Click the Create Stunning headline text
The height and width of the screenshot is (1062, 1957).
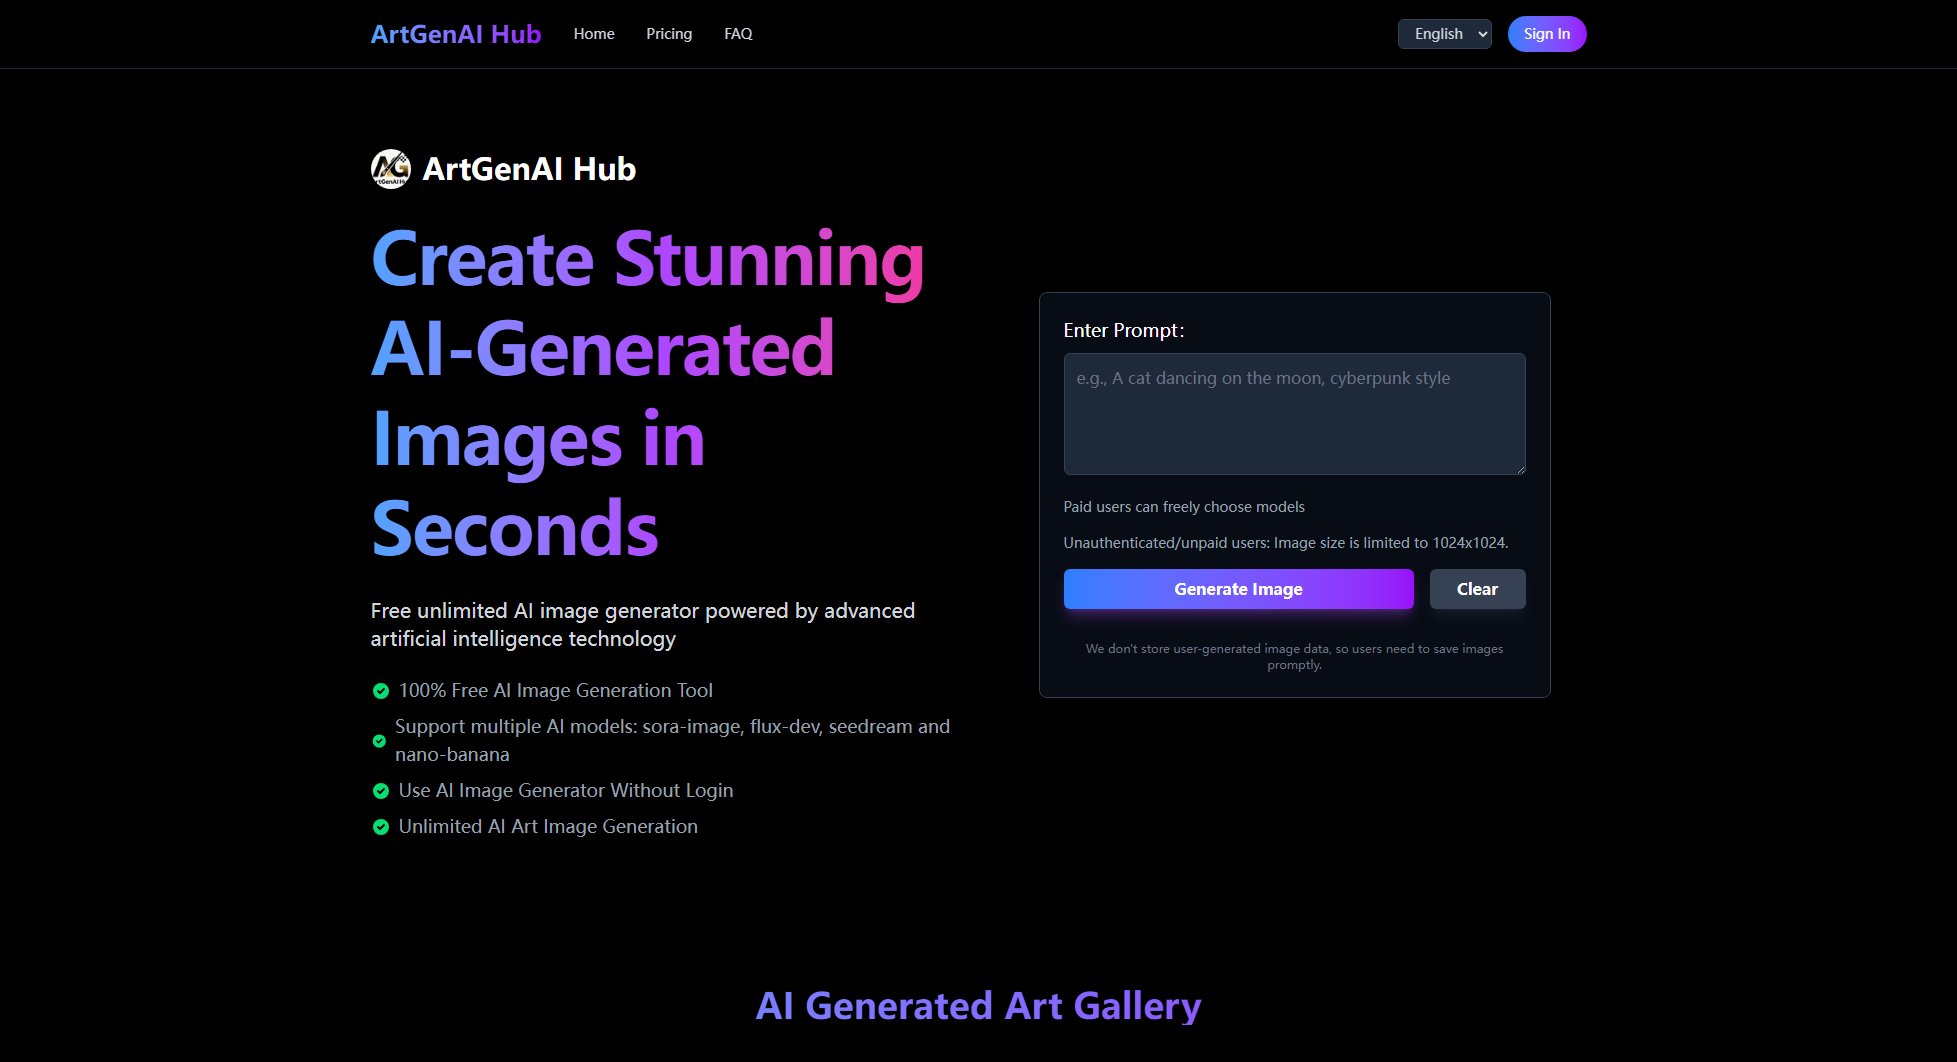coord(647,260)
